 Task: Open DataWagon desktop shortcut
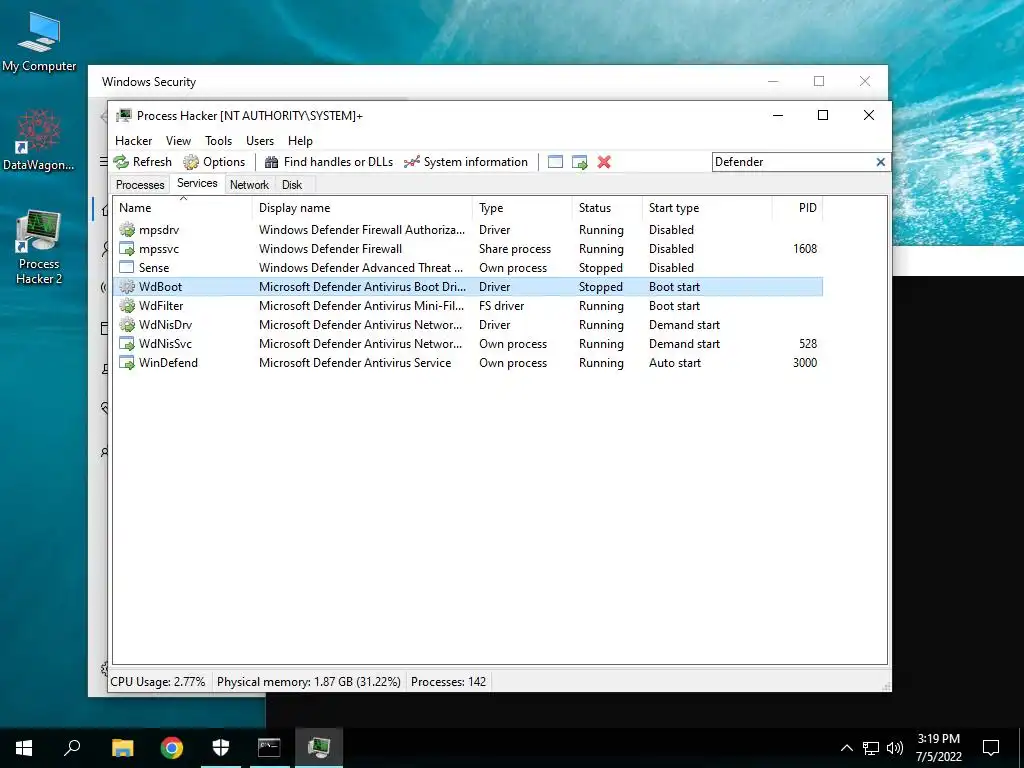[x=39, y=140]
